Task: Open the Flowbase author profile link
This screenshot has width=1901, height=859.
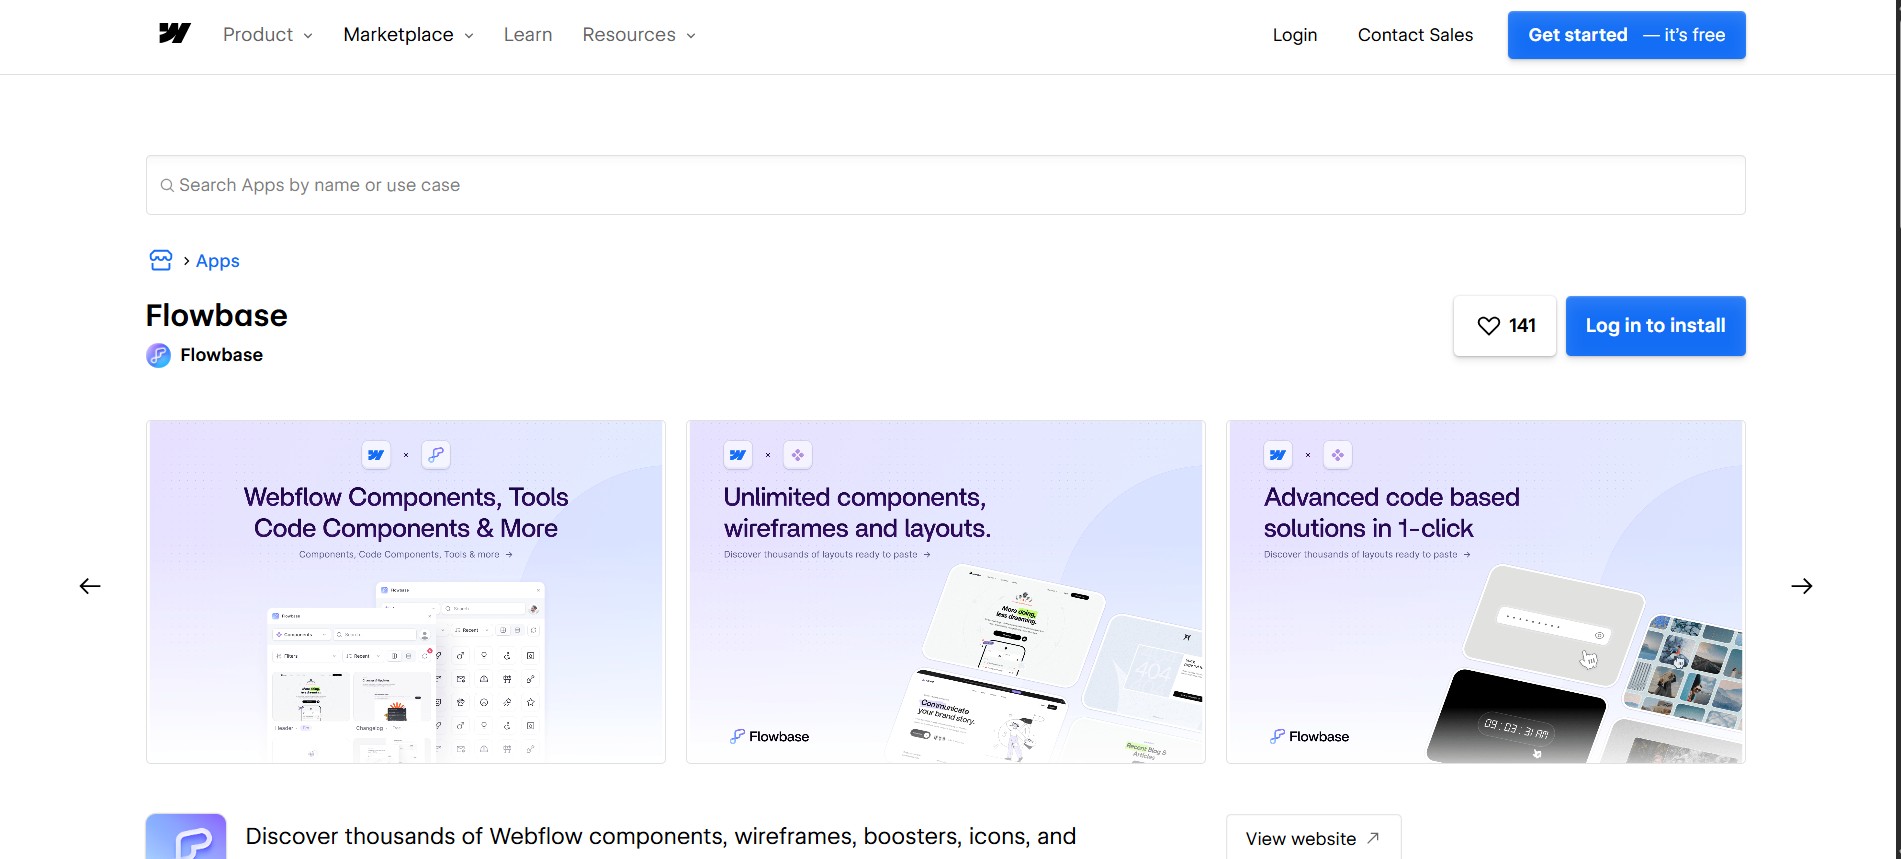Action: [221, 355]
